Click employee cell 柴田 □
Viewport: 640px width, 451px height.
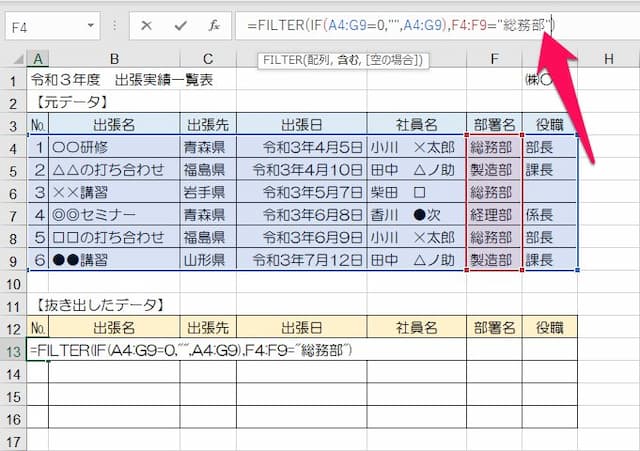[417, 192]
